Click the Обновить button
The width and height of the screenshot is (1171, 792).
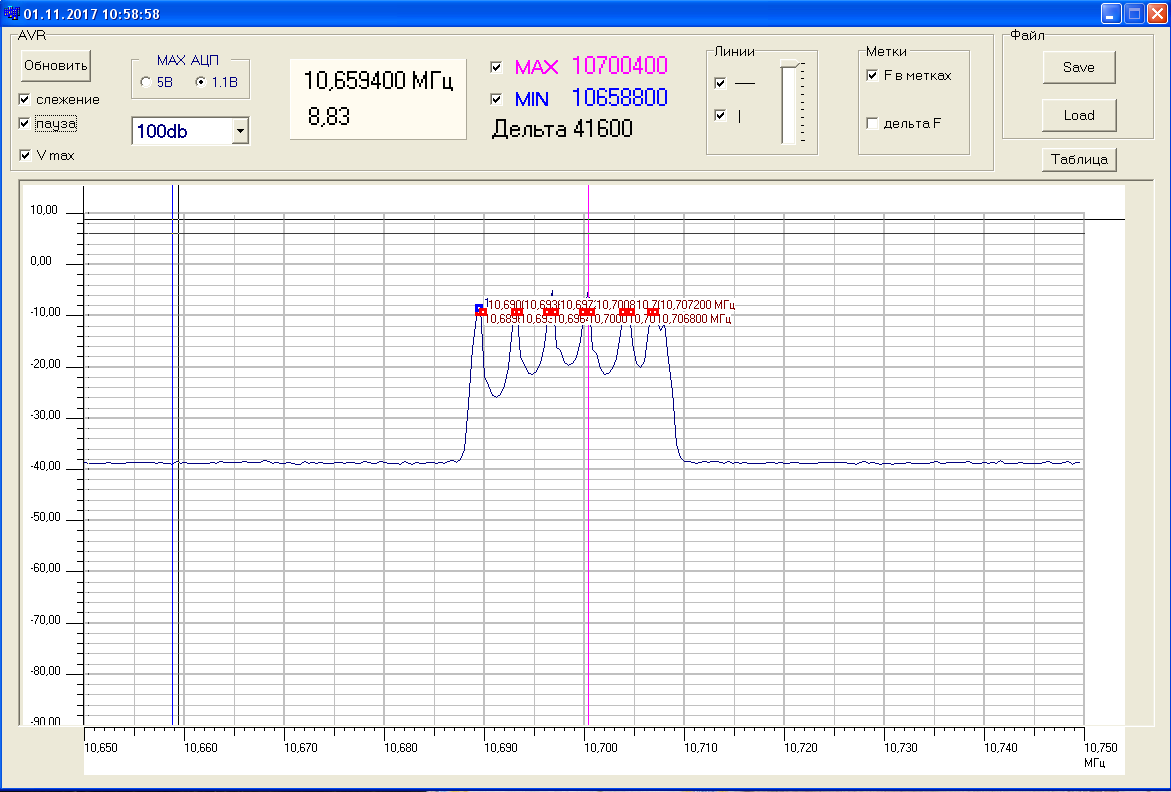[56, 66]
